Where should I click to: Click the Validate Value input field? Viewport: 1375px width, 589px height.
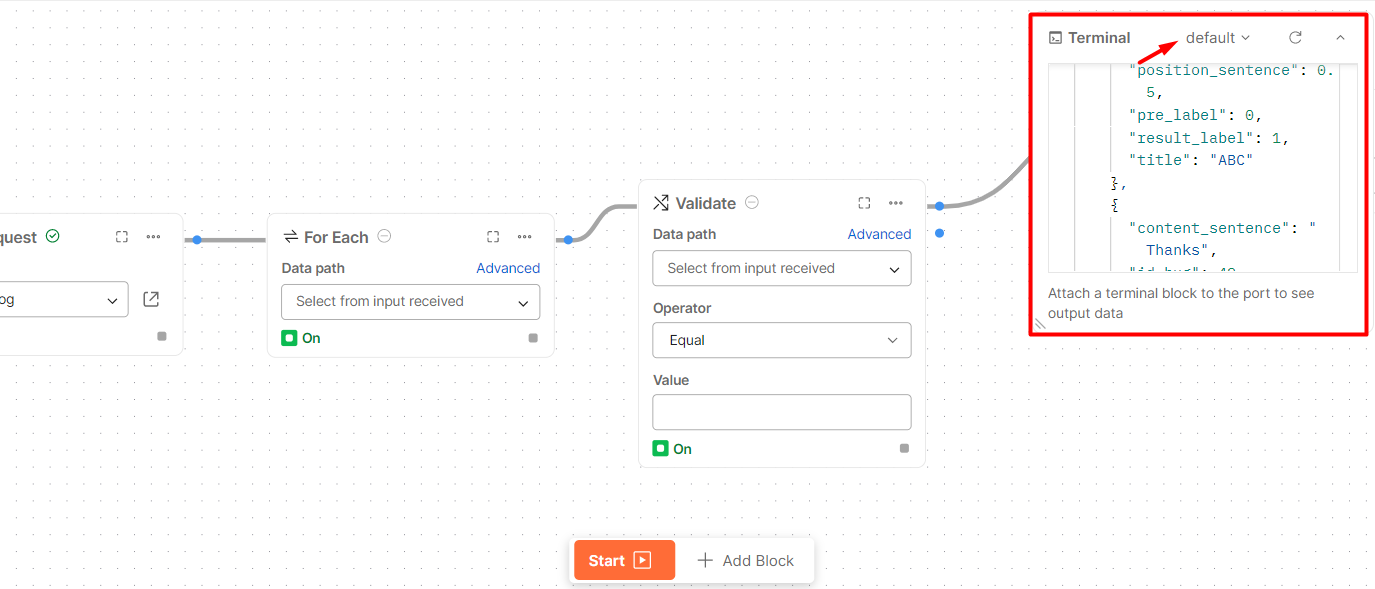tap(781, 412)
